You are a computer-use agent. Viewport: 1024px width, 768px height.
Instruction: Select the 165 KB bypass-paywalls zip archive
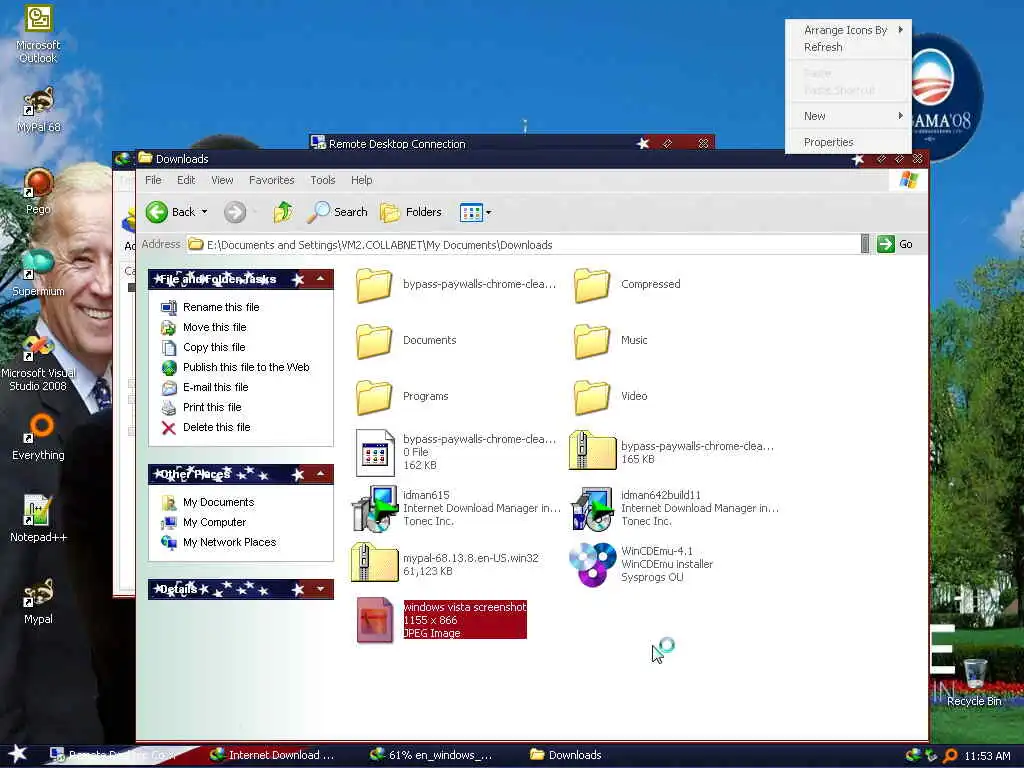pyautogui.click(x=673, y=452)
